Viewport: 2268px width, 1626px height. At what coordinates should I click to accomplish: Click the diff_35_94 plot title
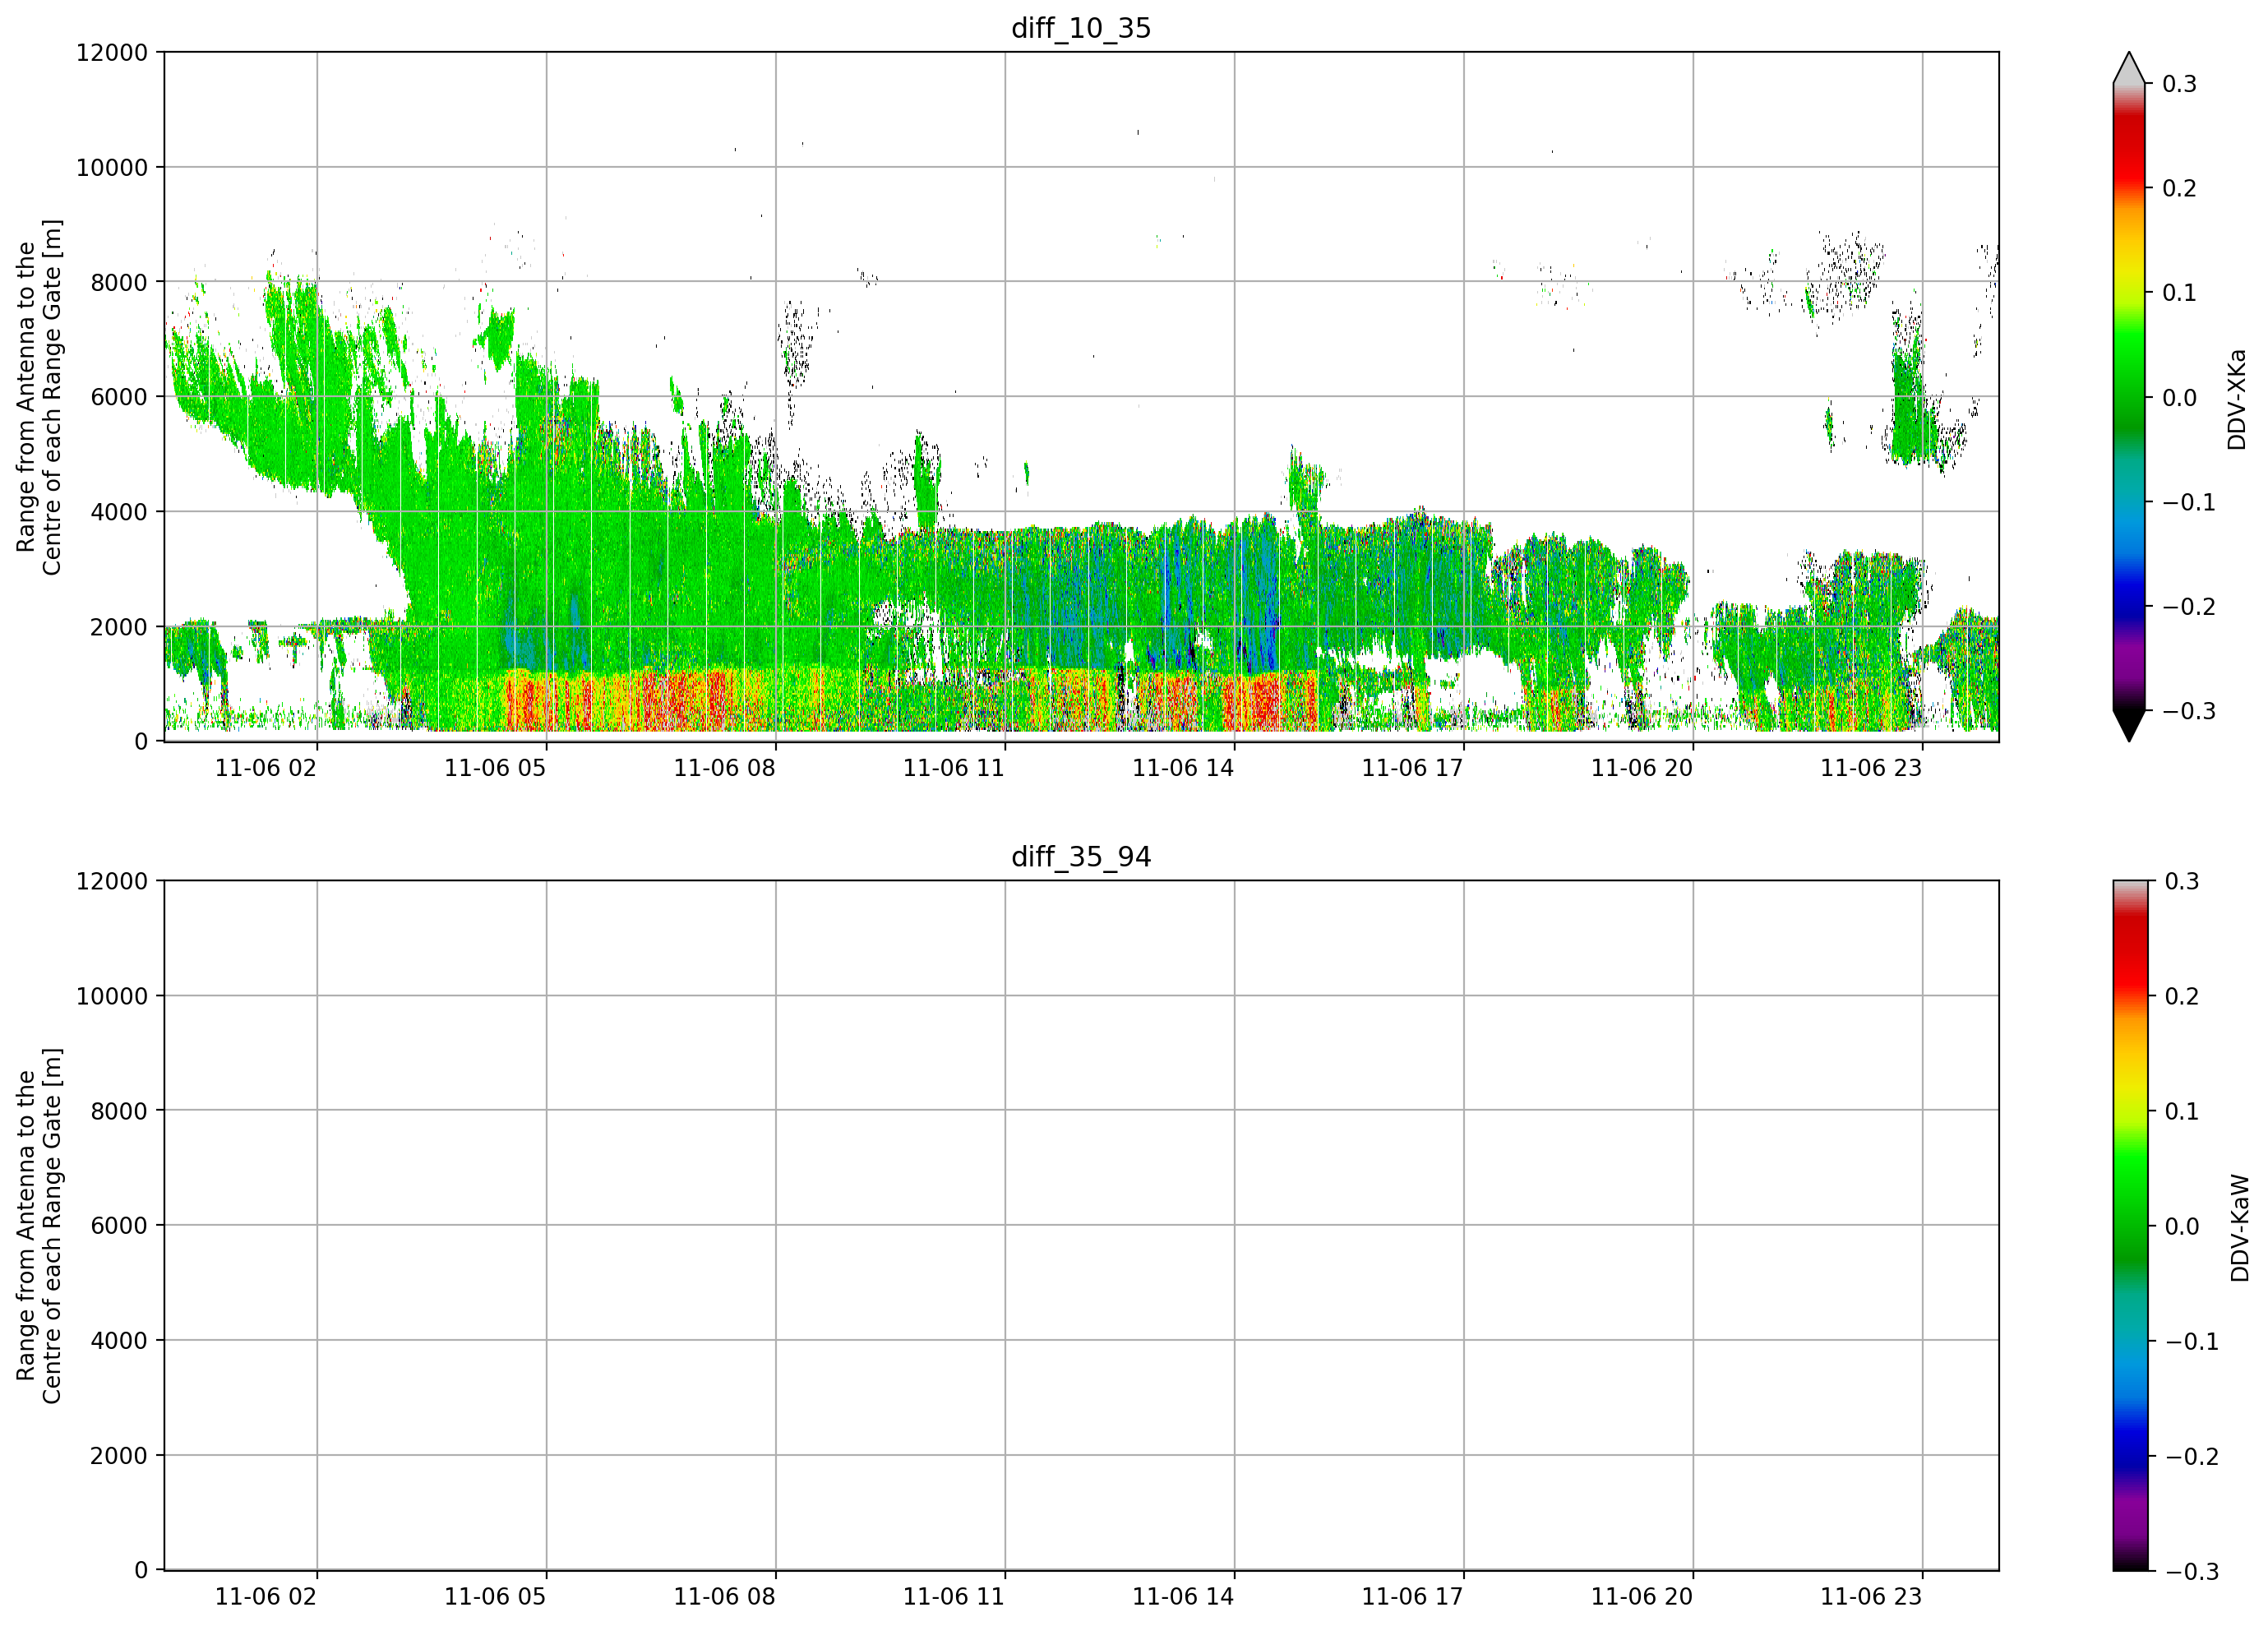tap(1081, 857)
